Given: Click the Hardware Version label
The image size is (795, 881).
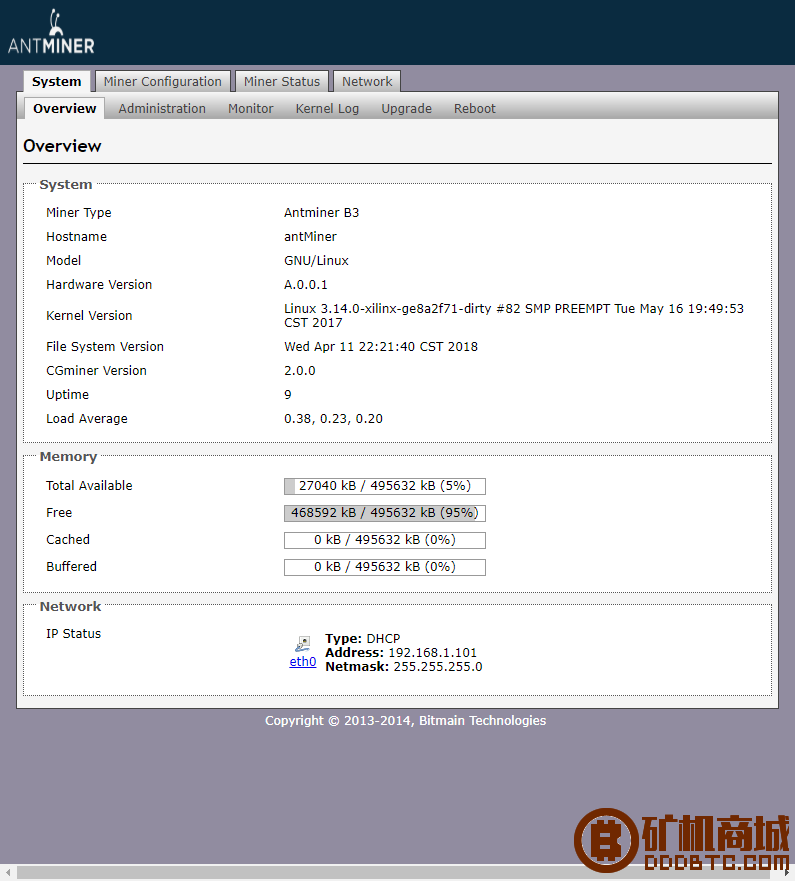Looking at the screenshot, I should coord(99,285).
